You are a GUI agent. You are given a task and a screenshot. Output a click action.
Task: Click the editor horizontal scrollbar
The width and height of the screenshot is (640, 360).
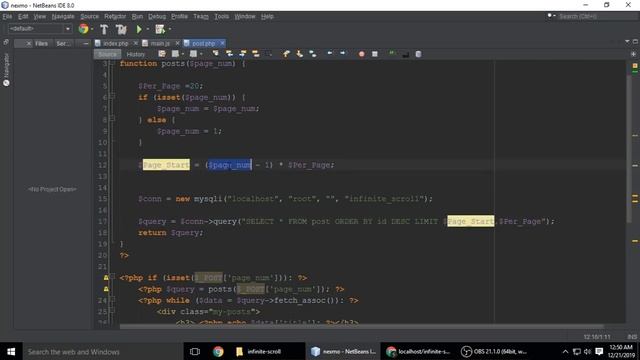361,327
